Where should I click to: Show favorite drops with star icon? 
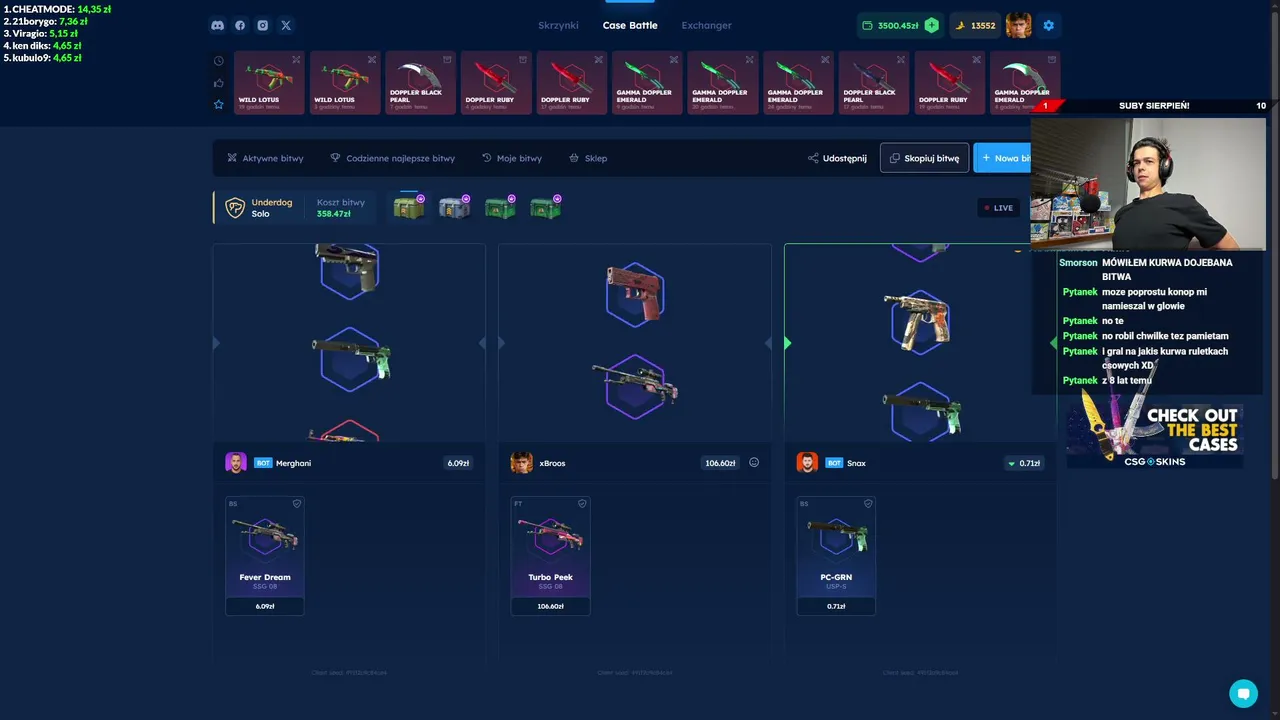tap(219, 104)
